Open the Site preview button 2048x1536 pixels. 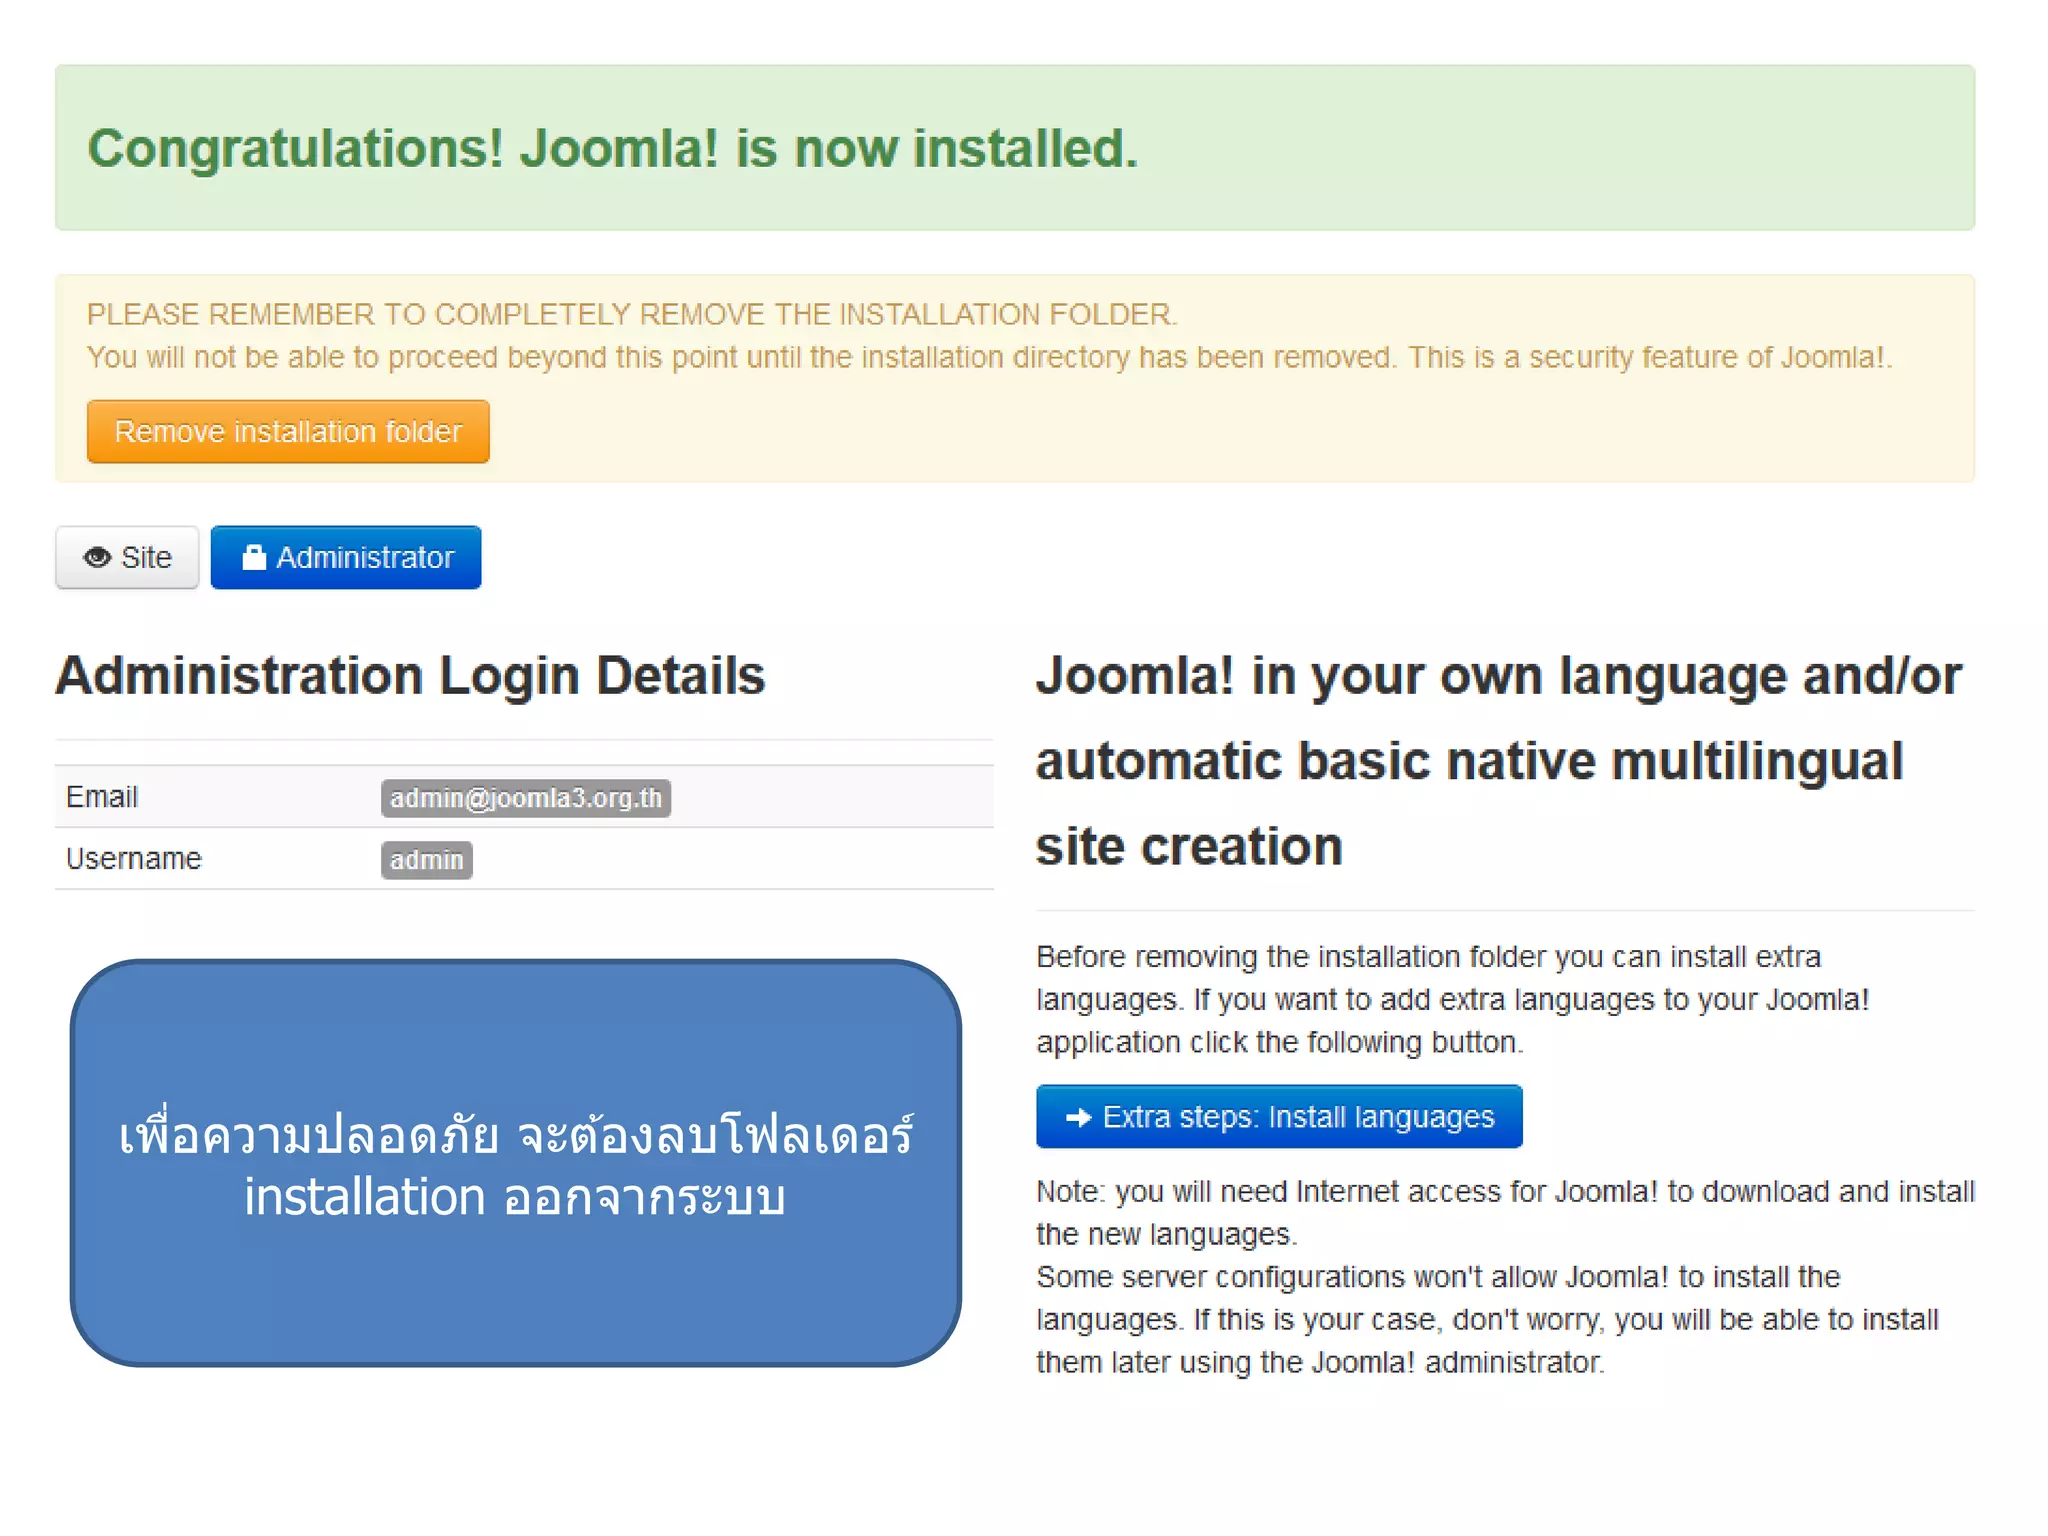[127, 557]
